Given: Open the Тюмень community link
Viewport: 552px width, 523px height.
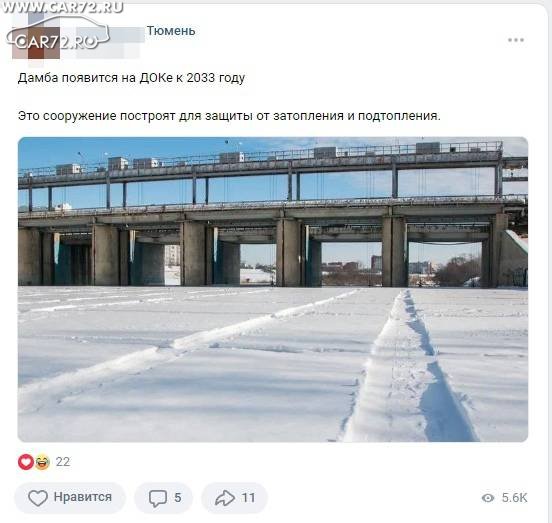Looking at the screenshot, I should pyautogui.click(x=171, y=31).
